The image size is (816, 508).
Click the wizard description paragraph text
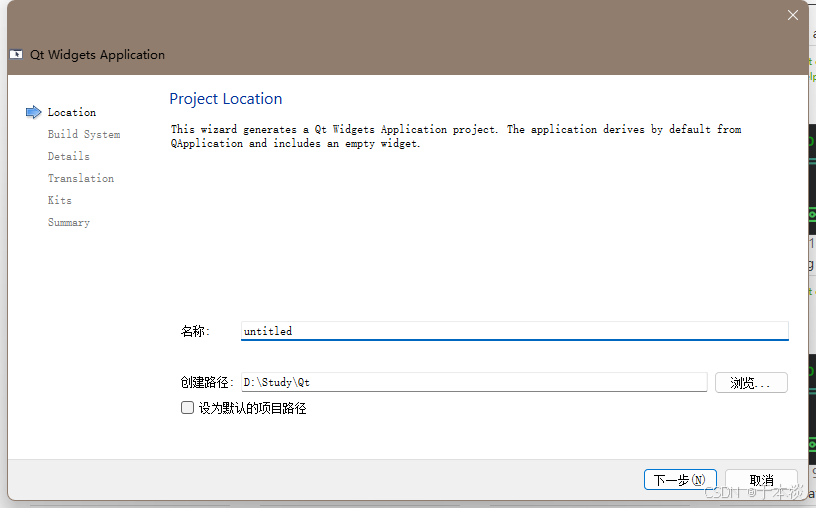[x=456, y=136]
